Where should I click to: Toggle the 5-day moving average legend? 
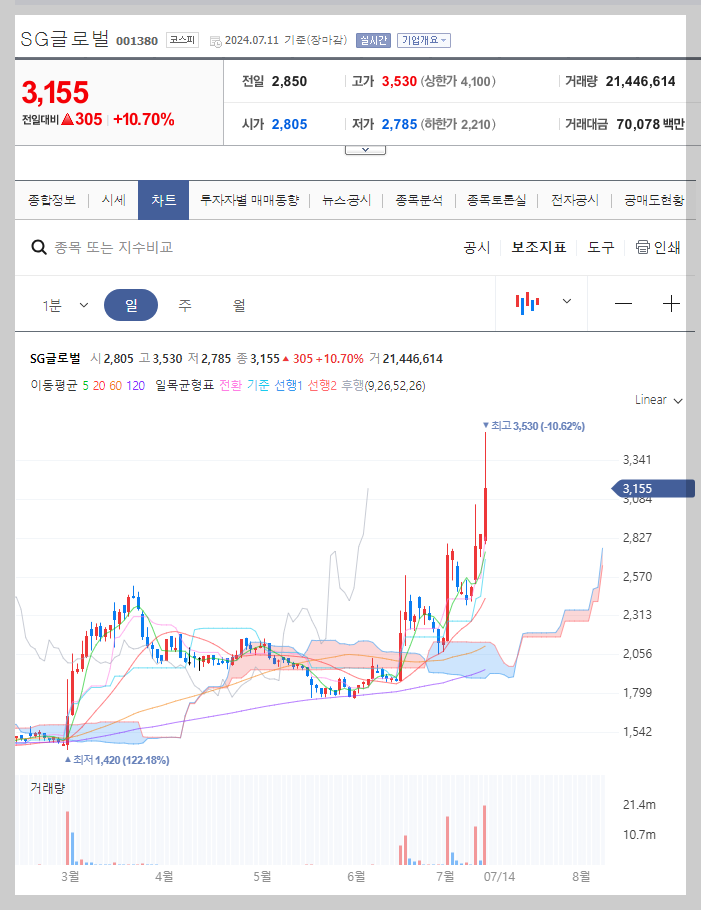click(85, 386)
